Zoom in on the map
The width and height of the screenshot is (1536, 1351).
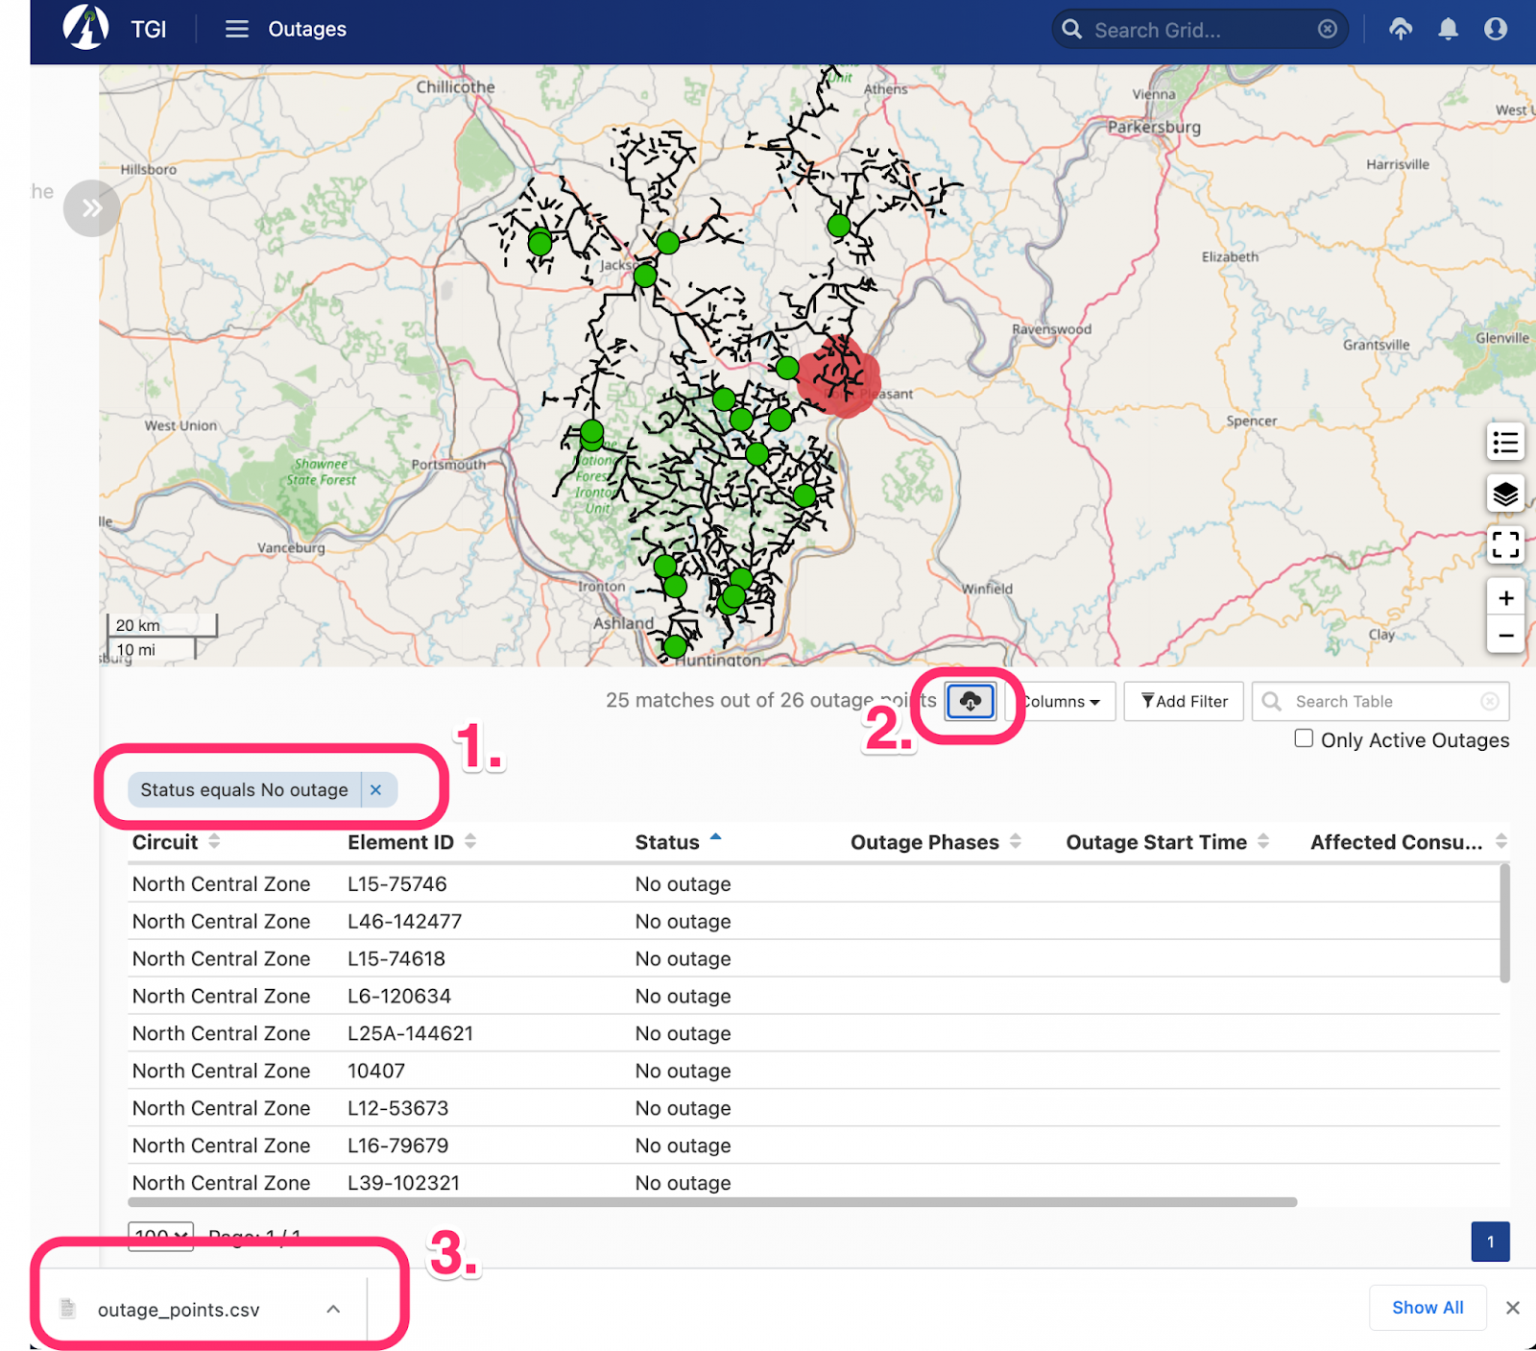[x=1505, y=597]
